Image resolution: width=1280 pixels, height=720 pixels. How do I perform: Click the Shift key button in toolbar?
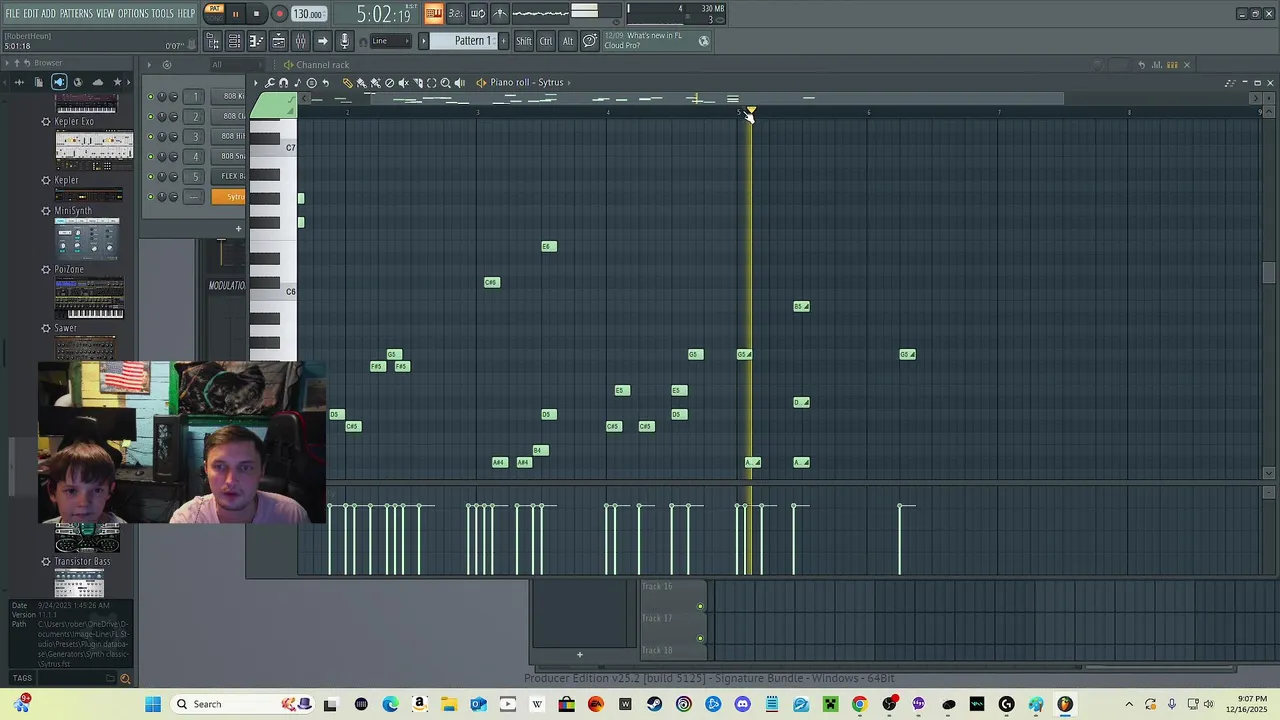click(524, 41)
